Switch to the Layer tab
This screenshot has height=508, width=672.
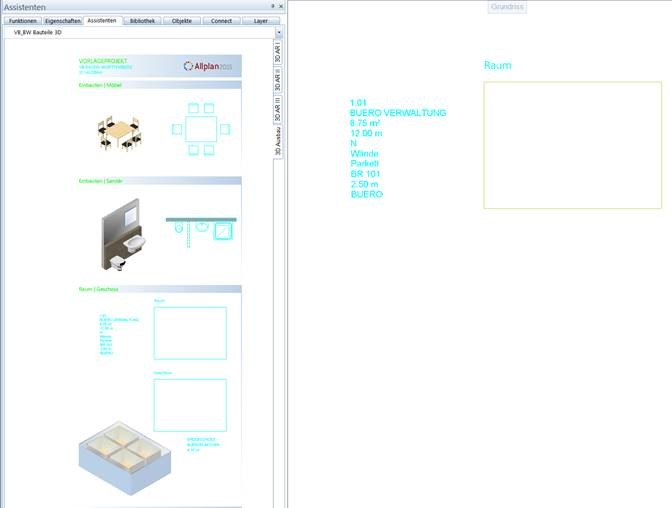pyautogui.click(x=260, y=20)
